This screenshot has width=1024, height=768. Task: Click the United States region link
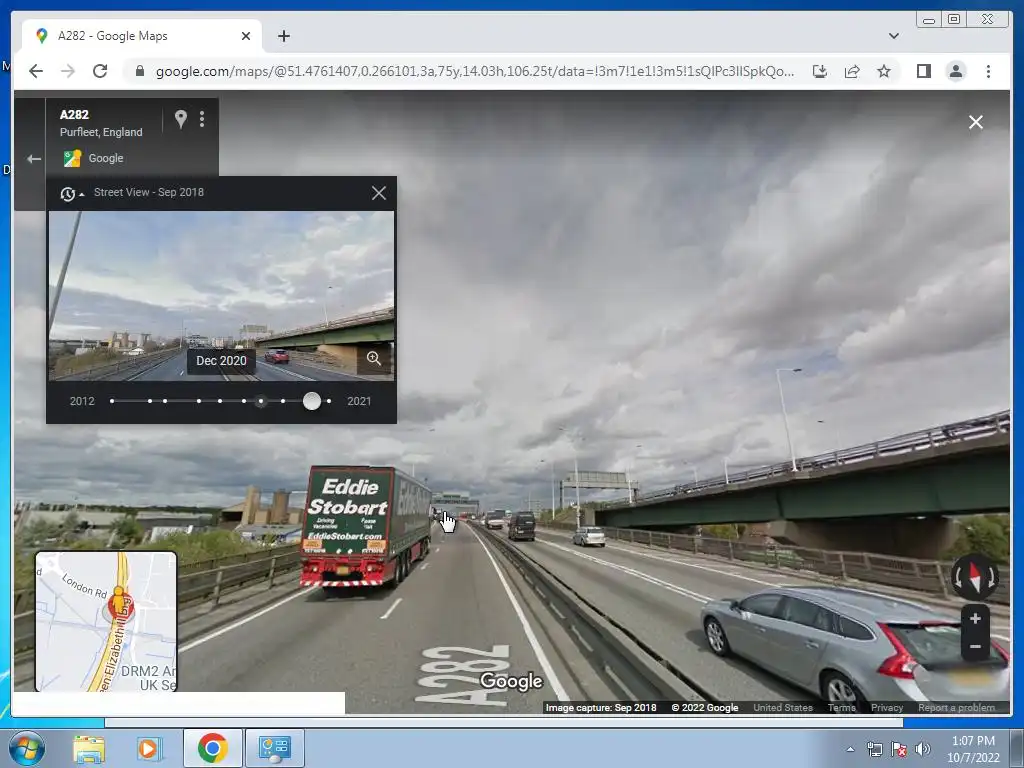point(783,708)
